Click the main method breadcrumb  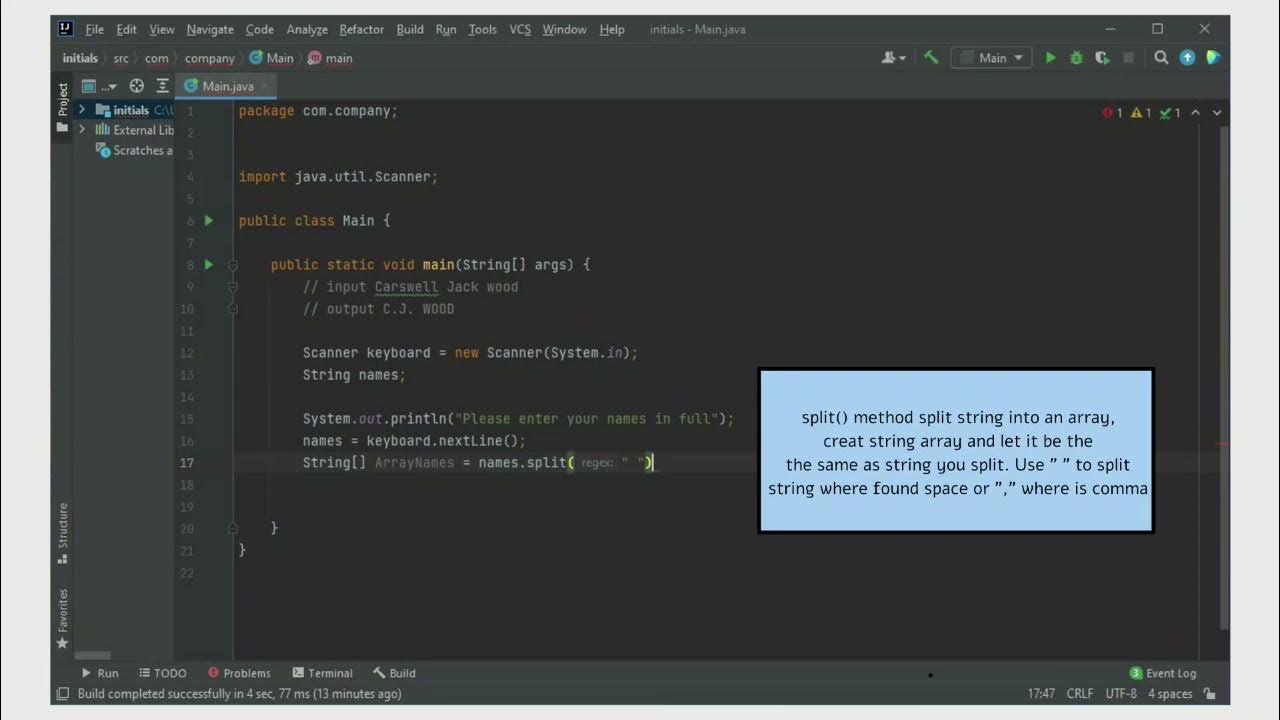click(x=331, y=58)
